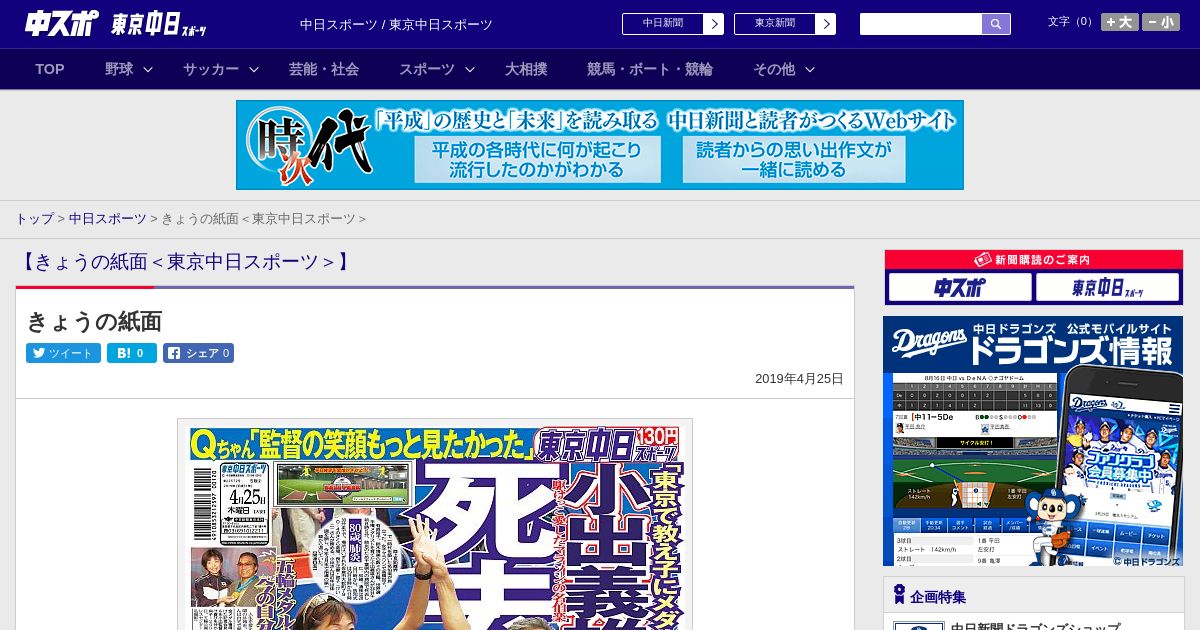Click the 中日スポーツ / 東京中日スポーツ header text
Image resolution: width=1200 pixels, height=630 pixels.
pyautogui.click(x=396, y=24)
